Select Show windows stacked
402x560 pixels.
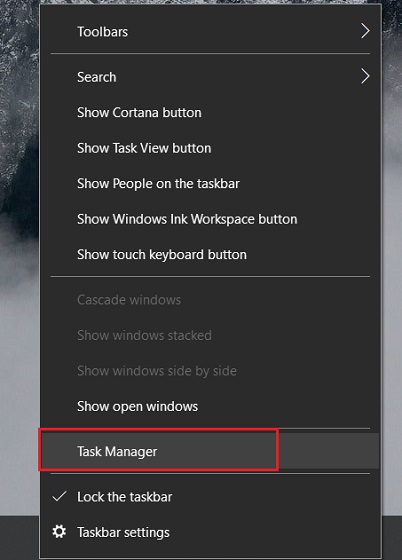(x=210, y=335)
